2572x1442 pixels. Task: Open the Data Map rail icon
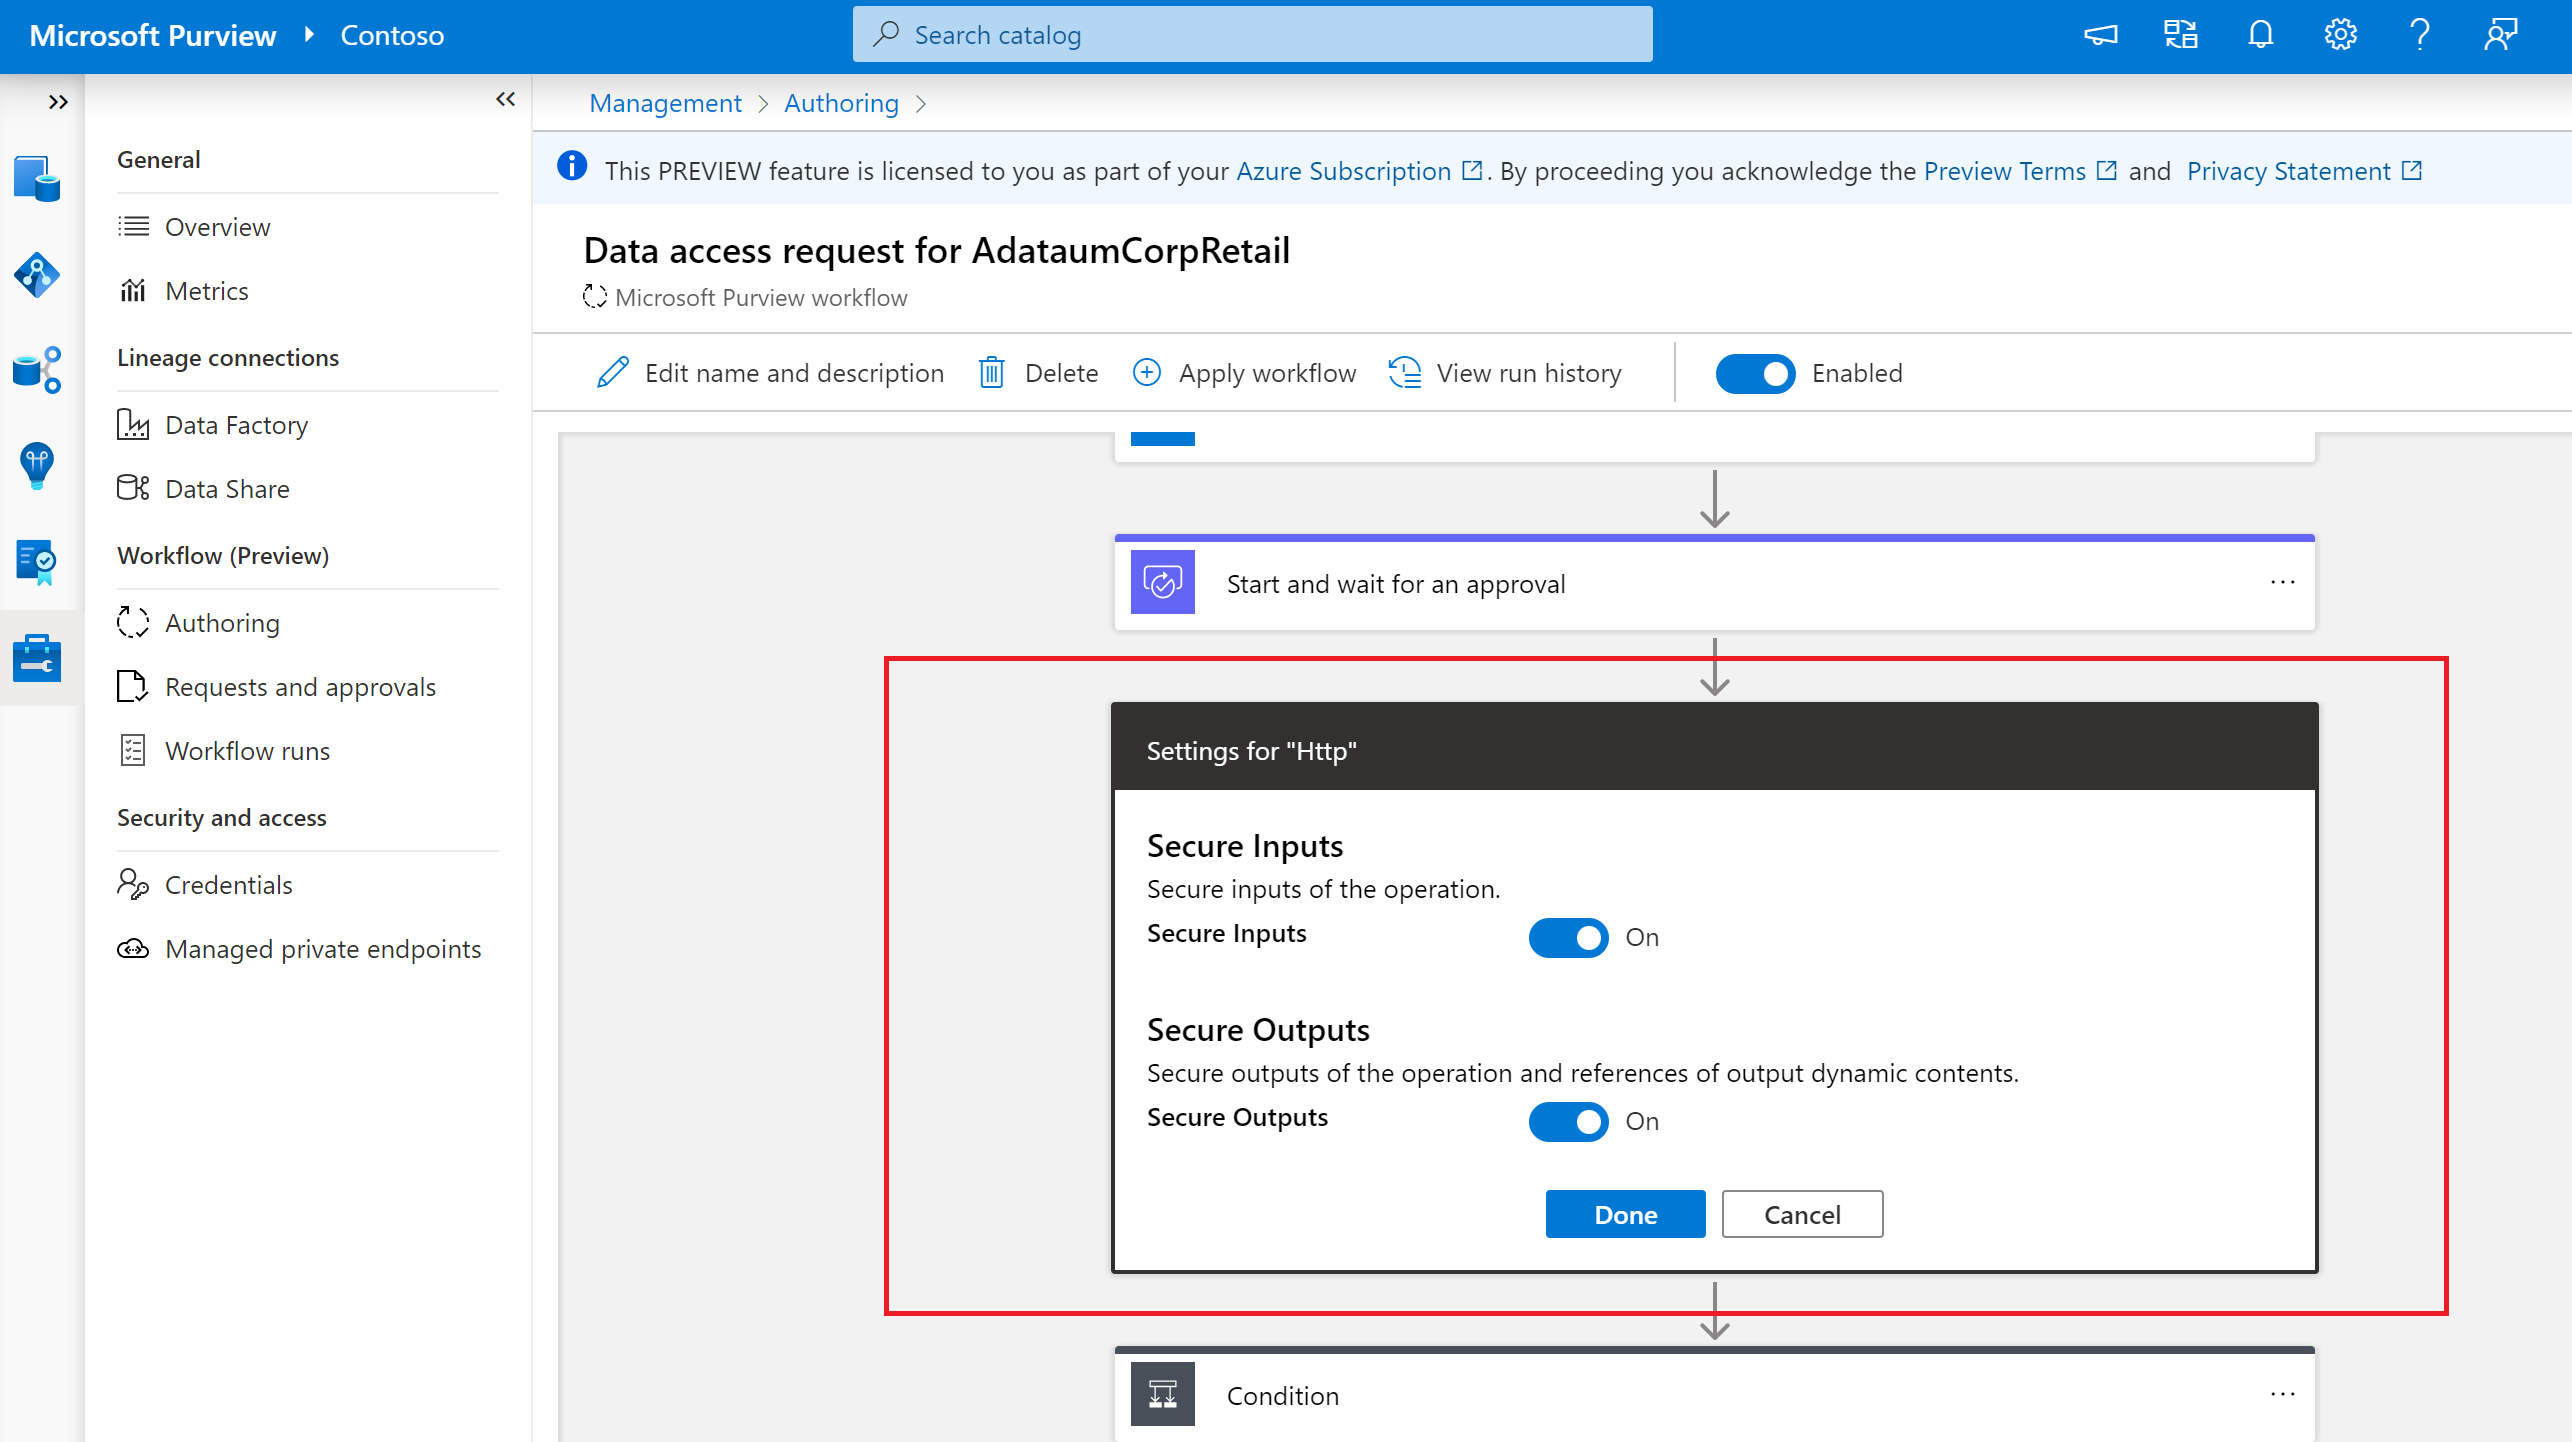coord(37,275)
